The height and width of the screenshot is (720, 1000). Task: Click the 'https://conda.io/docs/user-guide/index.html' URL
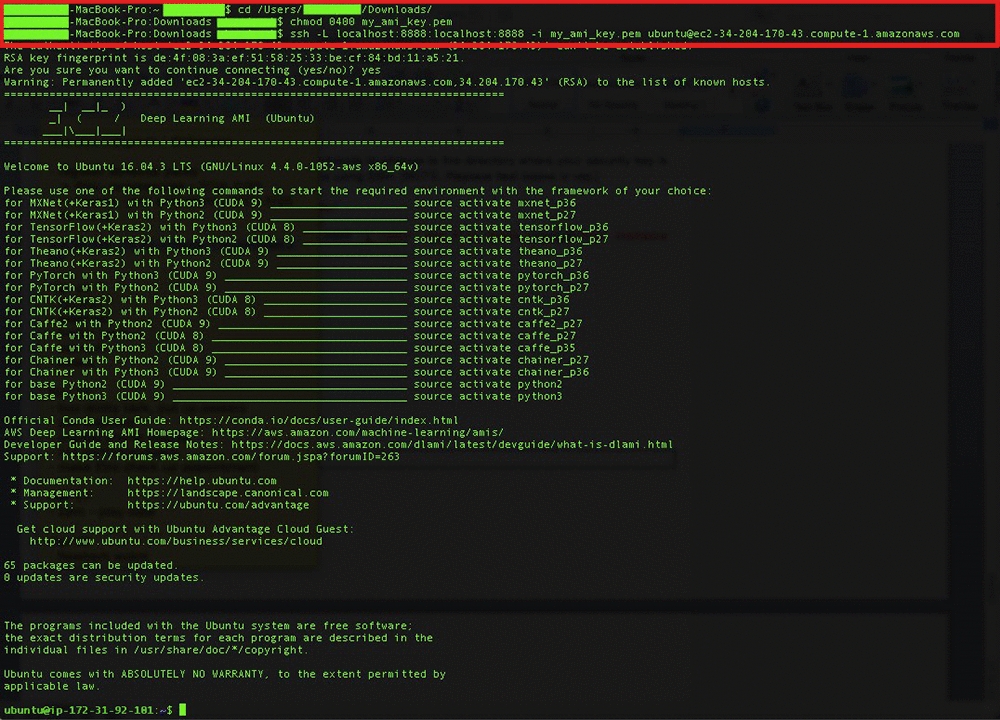click(318, 421)
